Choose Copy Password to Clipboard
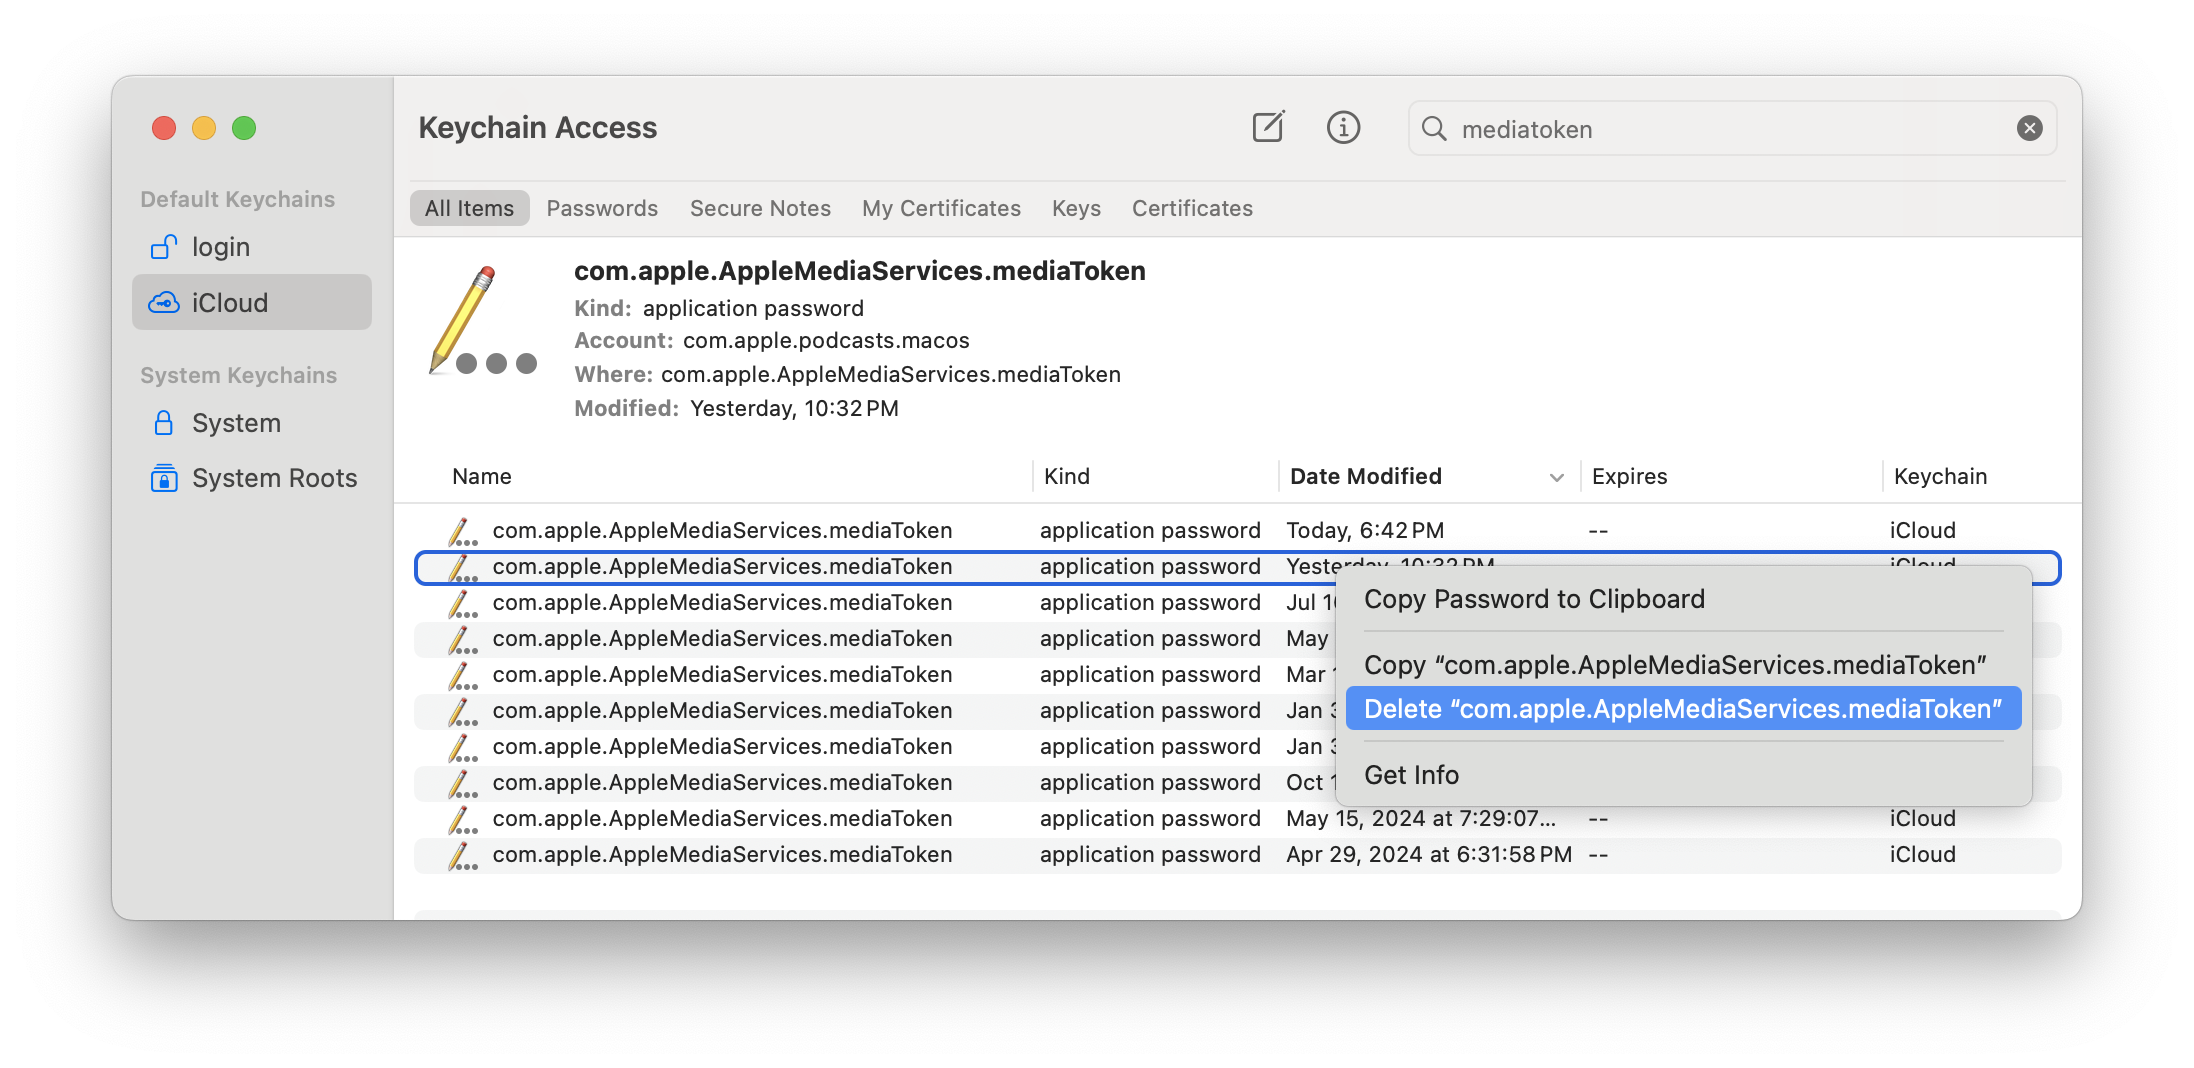 point(1684,599)
